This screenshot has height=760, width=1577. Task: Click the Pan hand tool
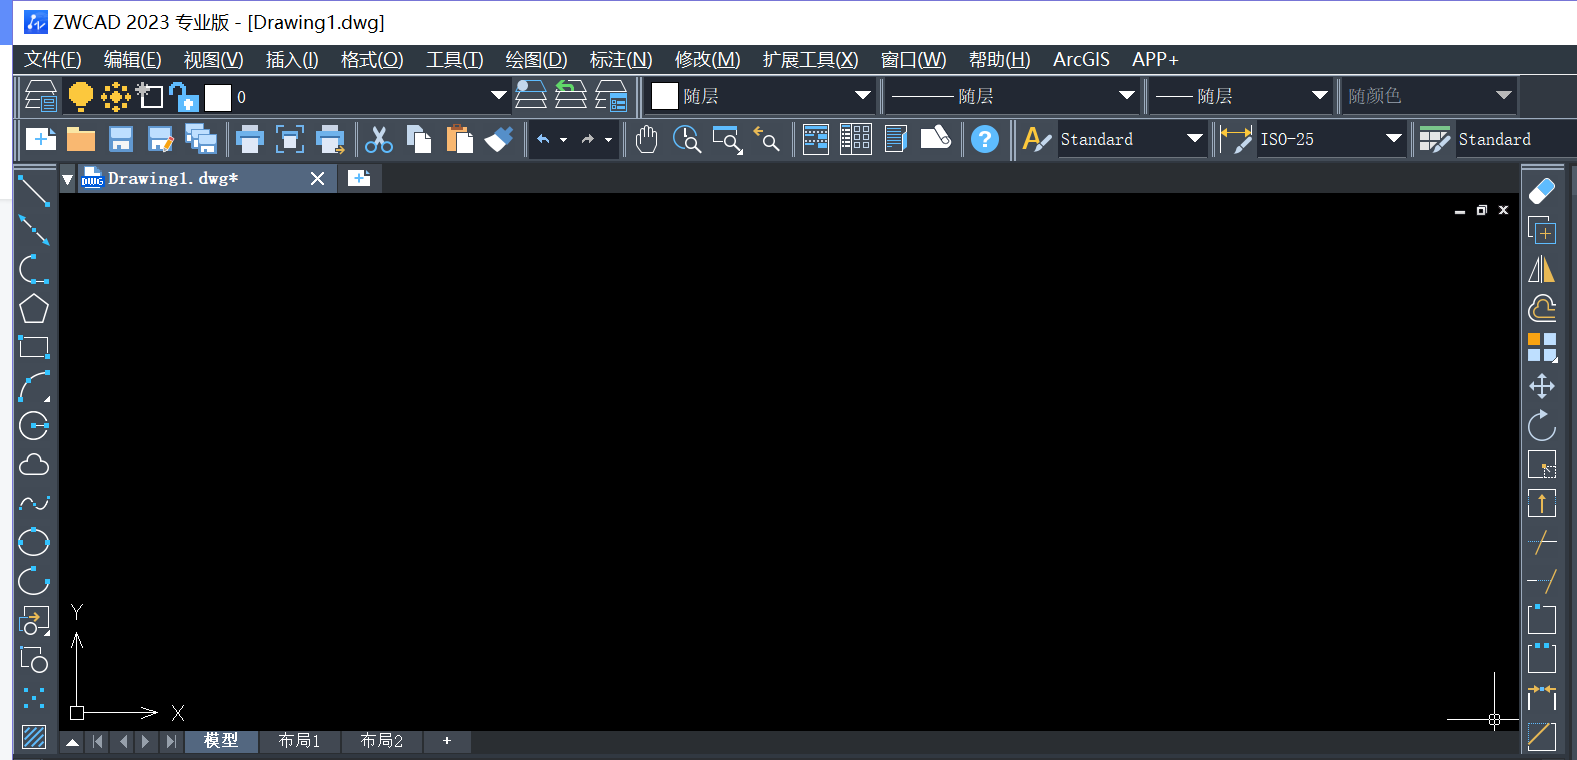click(x=646, y=139)
